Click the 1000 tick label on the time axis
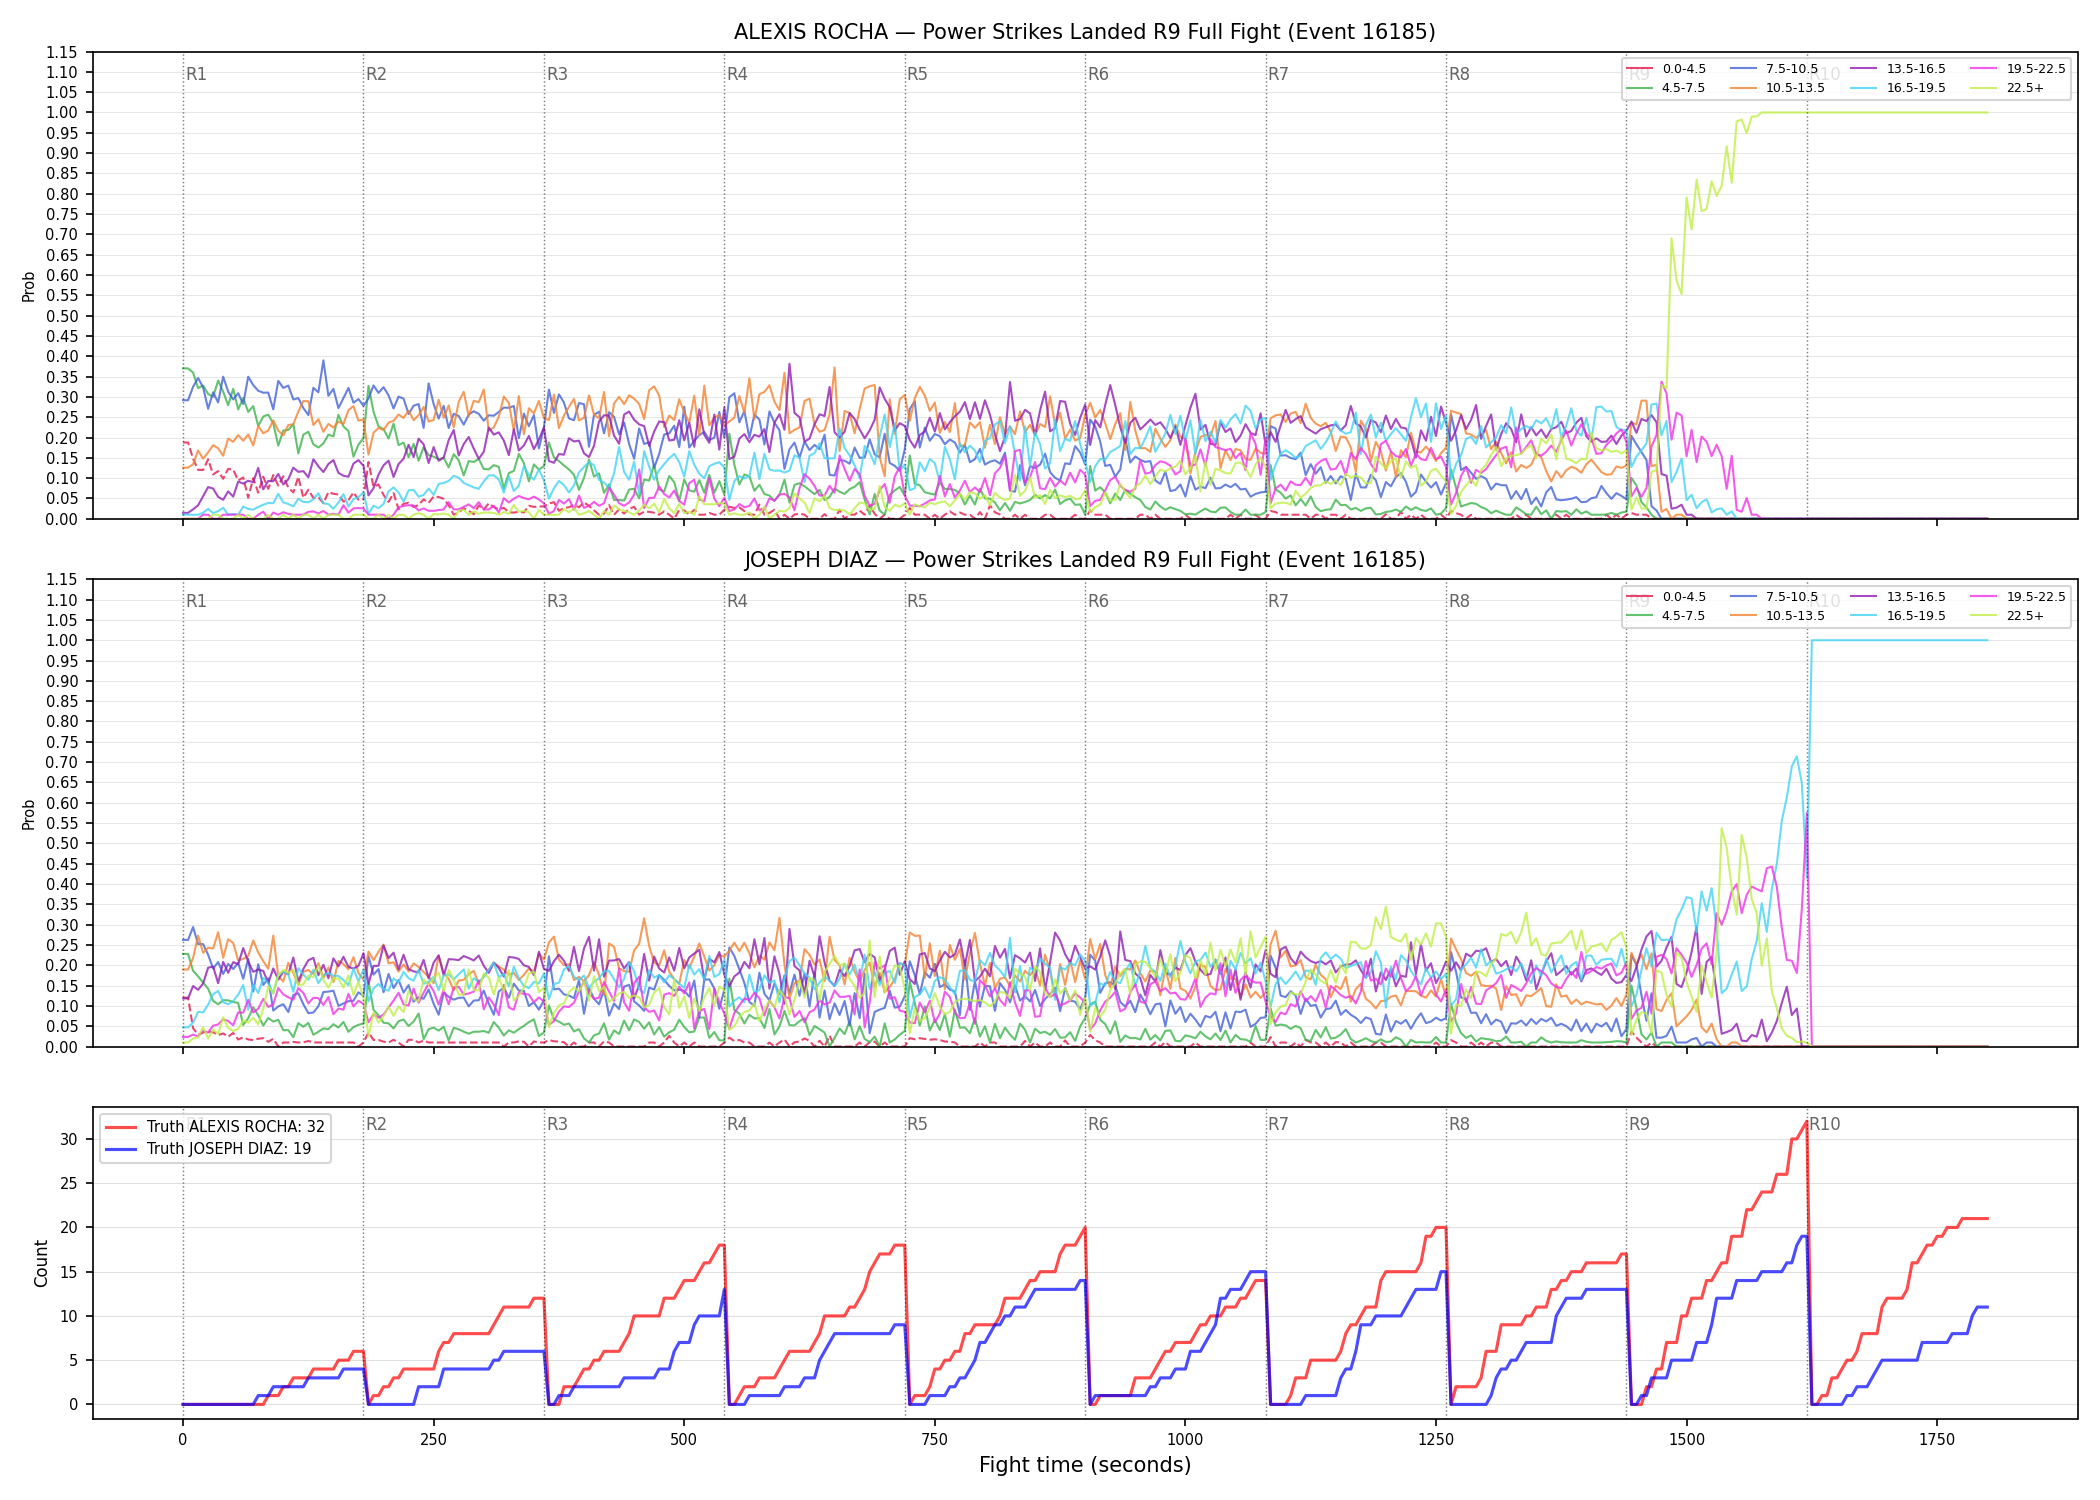This screenshot has height=1500, width=2100. click(1185, 1440)
